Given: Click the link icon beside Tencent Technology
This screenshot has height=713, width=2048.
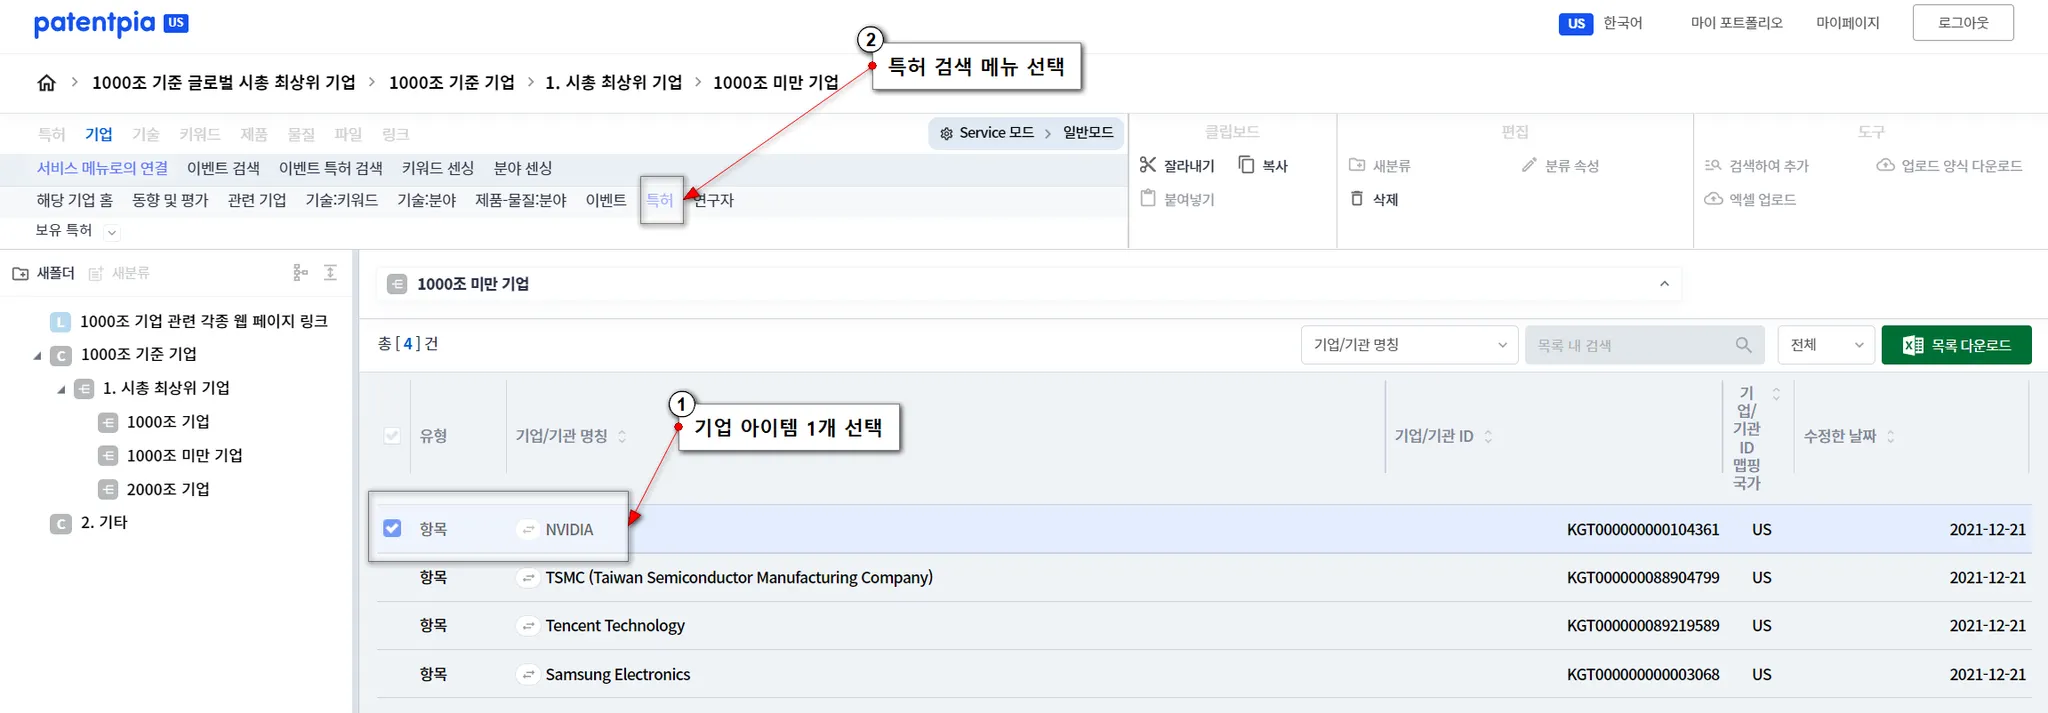Looking at the screenshot, I should coord(527,626).
